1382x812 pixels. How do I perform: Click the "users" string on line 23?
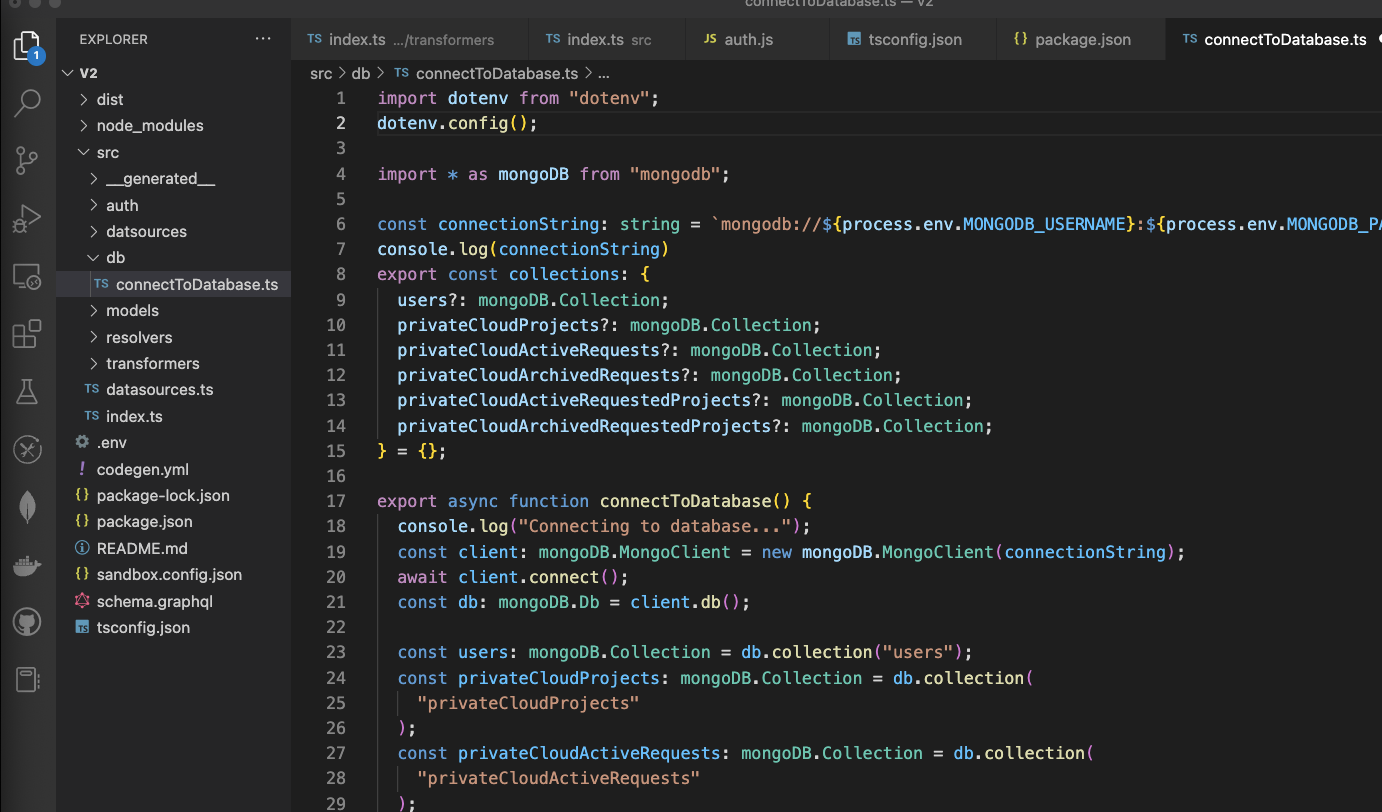(917, 652)
